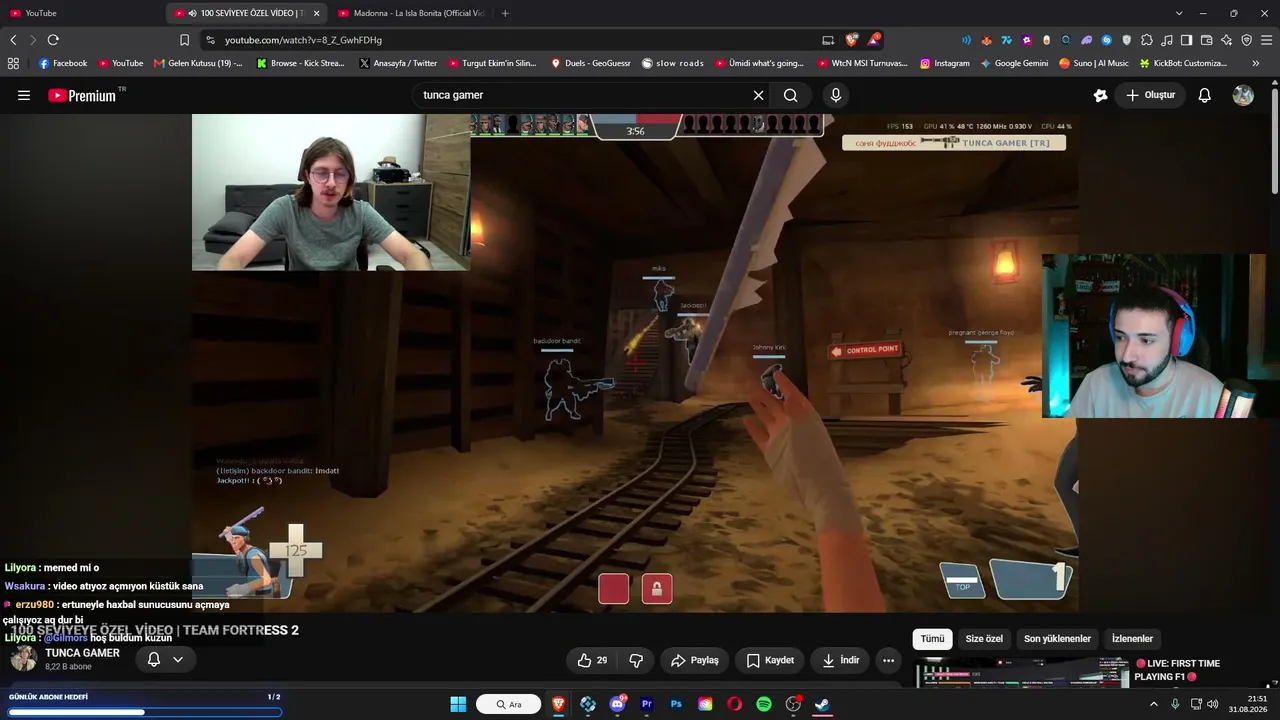Open Spotify from the taskbar

pos(764,704)
